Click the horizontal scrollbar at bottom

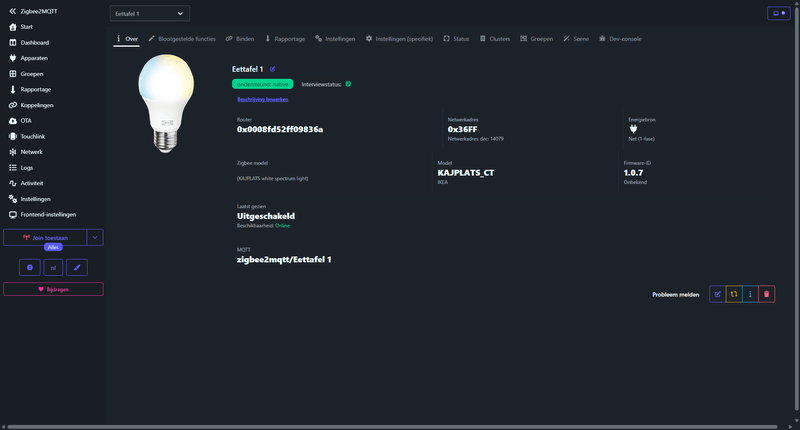pos(392,427)
